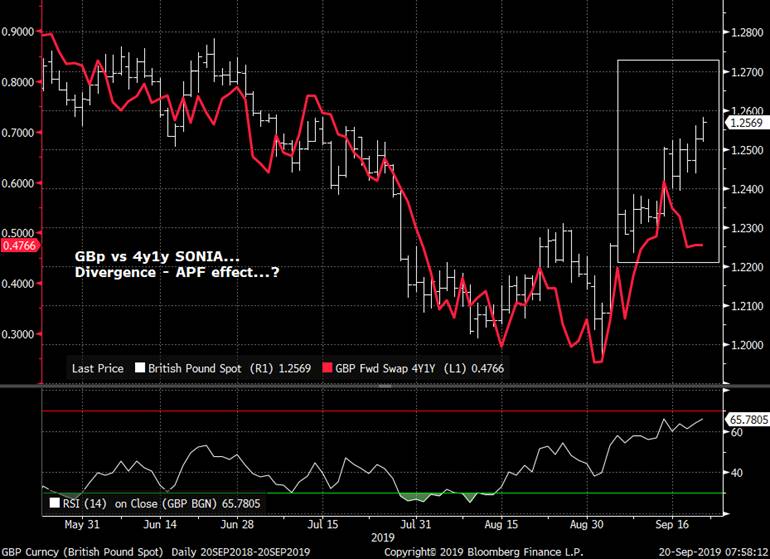Click the RSI axis label 60

[x=737, y=432]
